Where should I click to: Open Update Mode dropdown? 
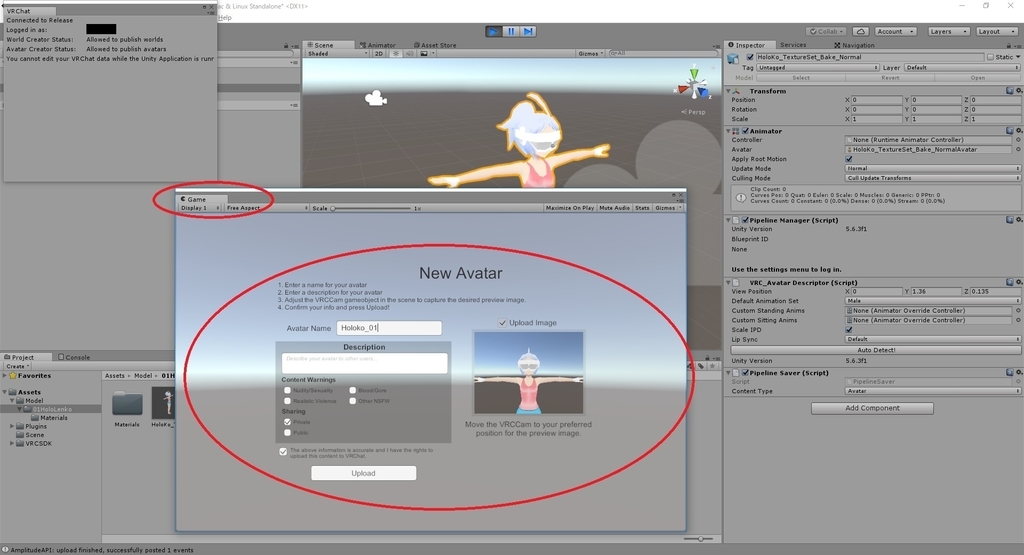click(933, 168)
